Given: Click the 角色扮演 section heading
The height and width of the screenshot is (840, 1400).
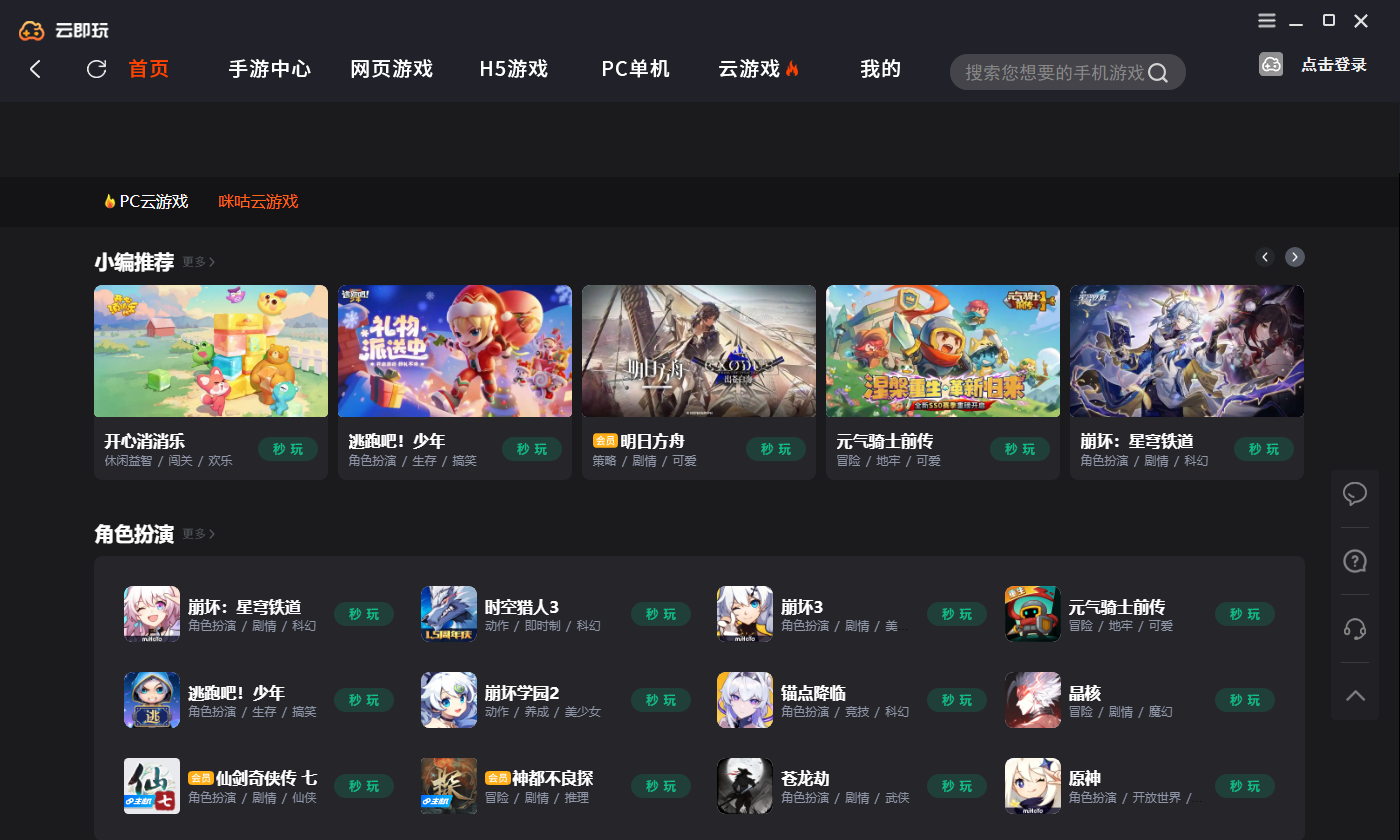Looking at the screenshot, I should pyautogui.click(x=134, y=534).
